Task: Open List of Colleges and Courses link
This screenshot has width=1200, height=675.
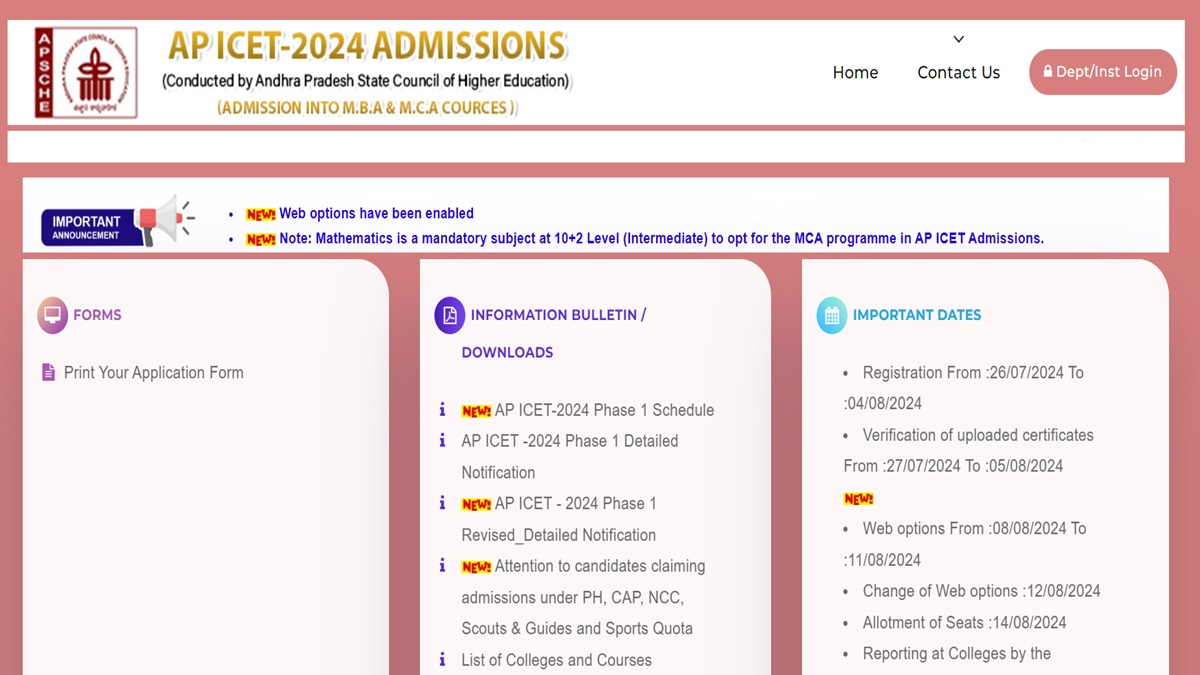Action: (556, 660)
